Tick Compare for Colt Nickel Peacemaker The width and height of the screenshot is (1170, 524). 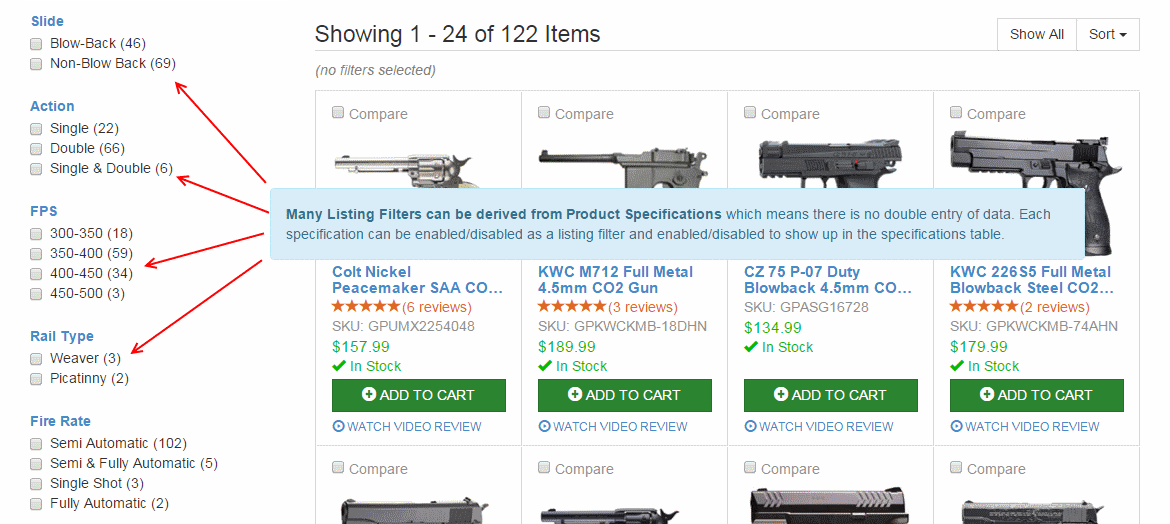coord(338,113)
